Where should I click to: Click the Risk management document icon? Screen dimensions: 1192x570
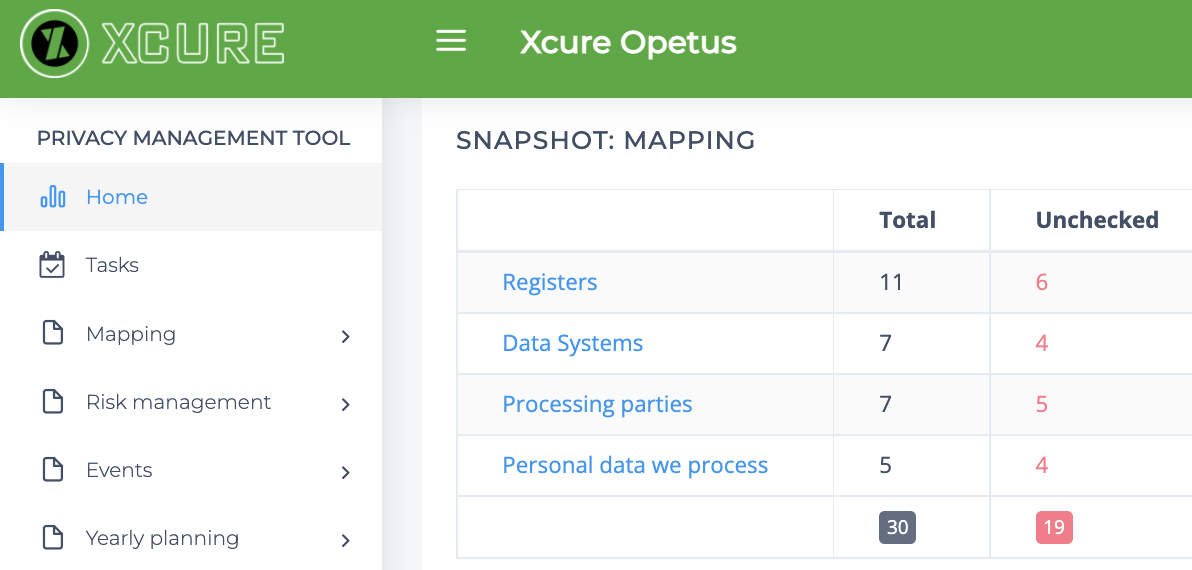click(x=52, y=402)
